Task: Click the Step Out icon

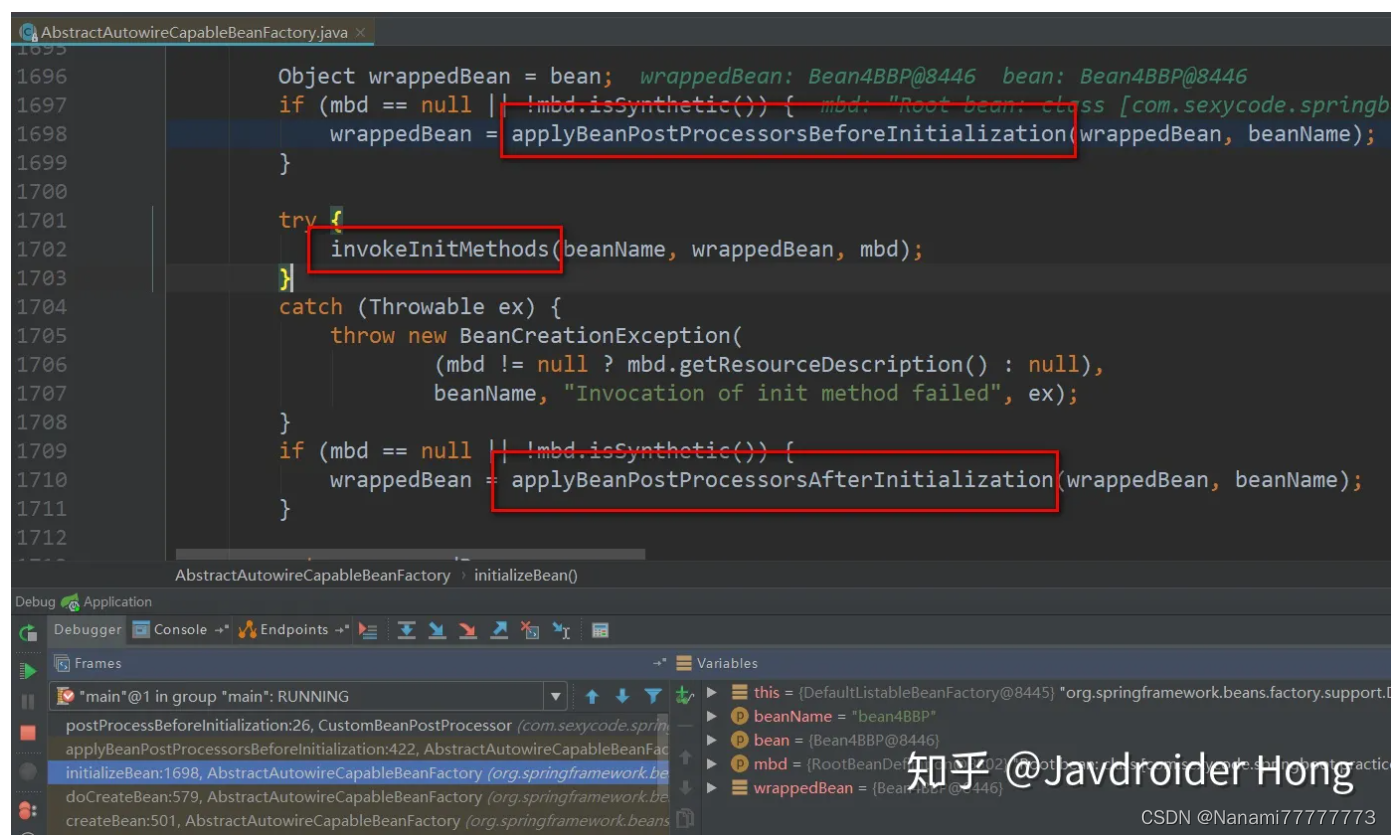Action: click(499, 630)
